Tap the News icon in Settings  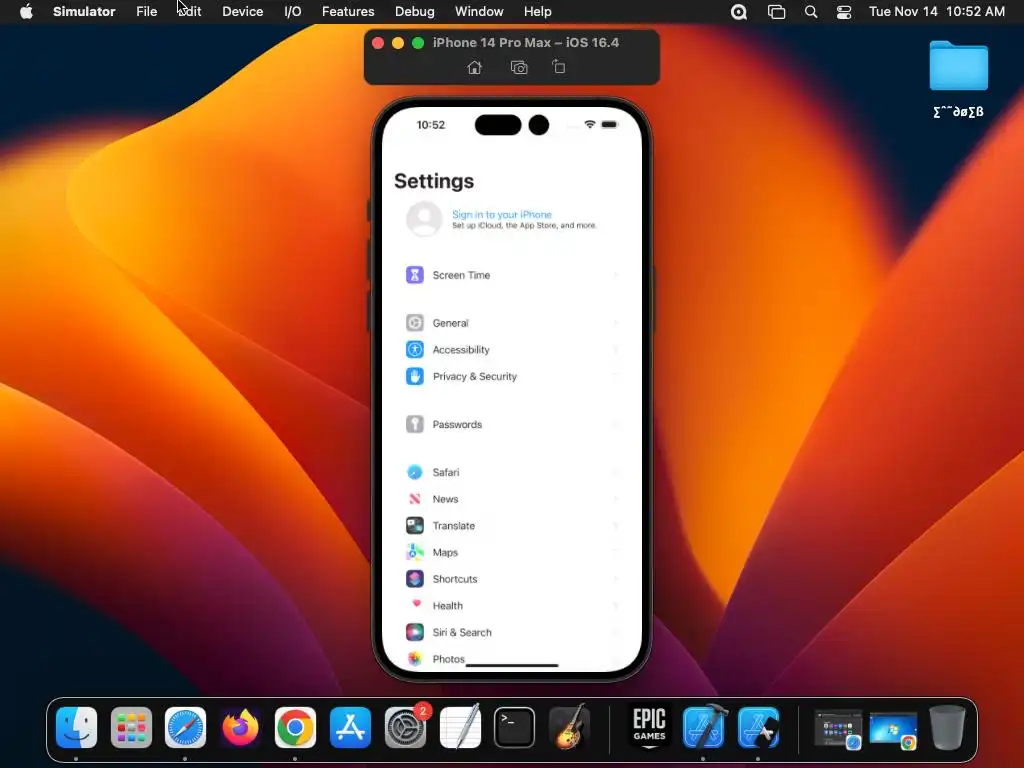pos(415,498)
